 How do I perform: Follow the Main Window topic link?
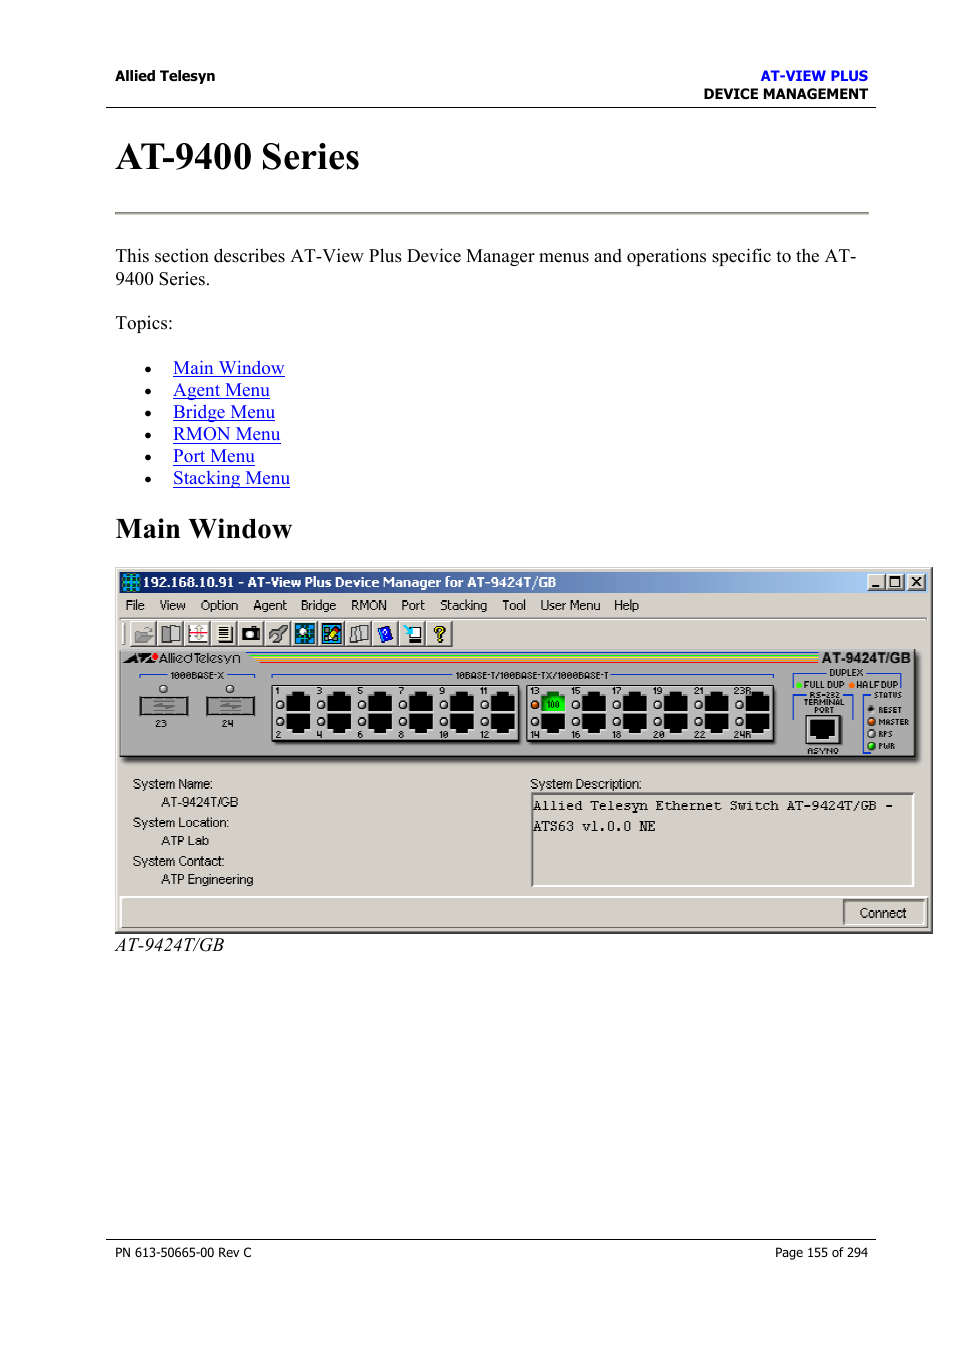point(229,368)
